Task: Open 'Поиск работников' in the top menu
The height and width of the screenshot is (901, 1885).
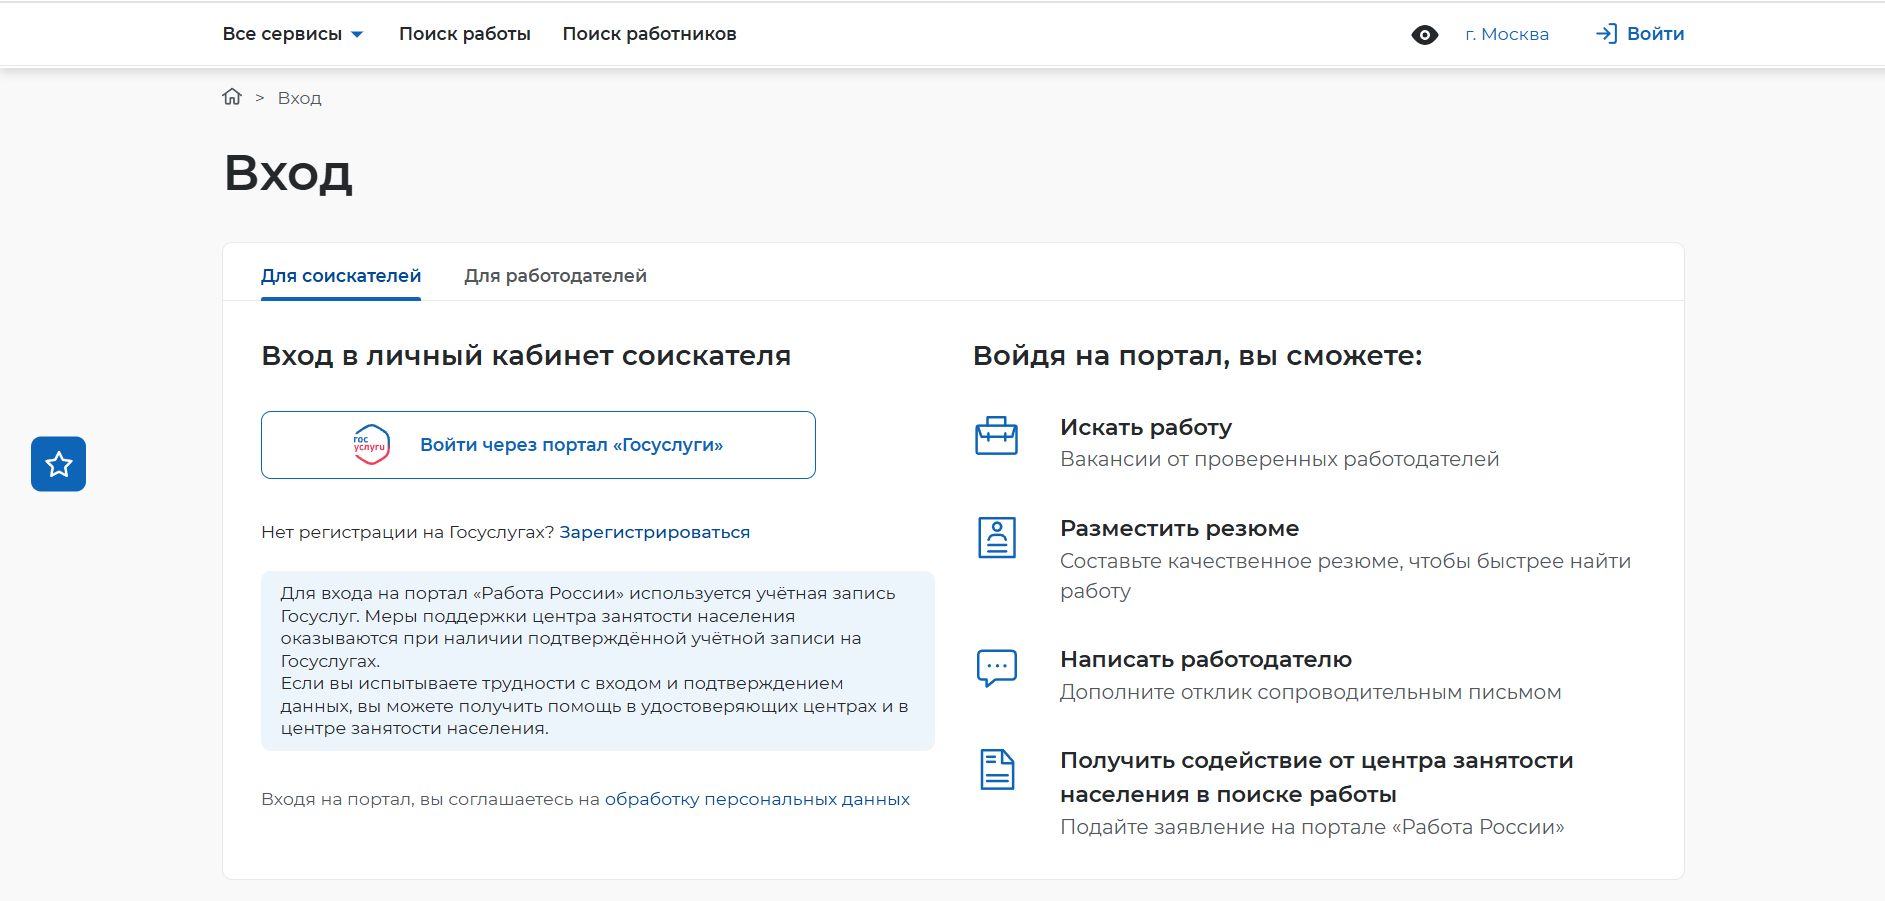Action: [x=649, y=34]
